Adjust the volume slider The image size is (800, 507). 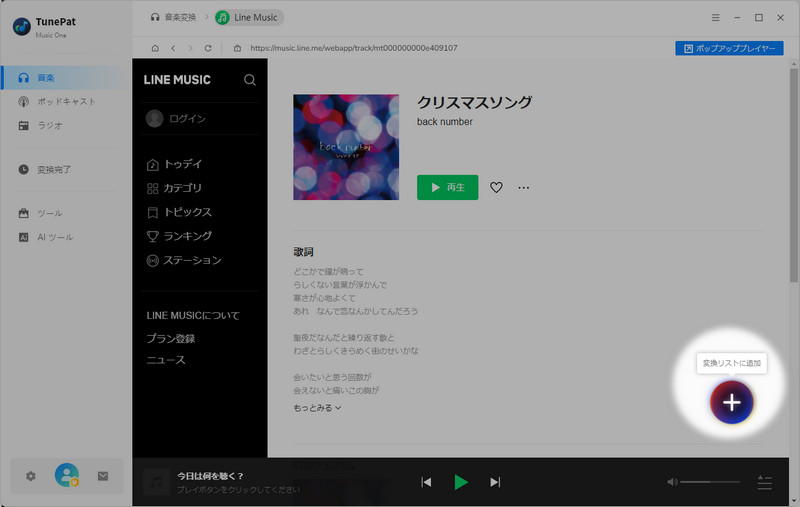point(710,482)
